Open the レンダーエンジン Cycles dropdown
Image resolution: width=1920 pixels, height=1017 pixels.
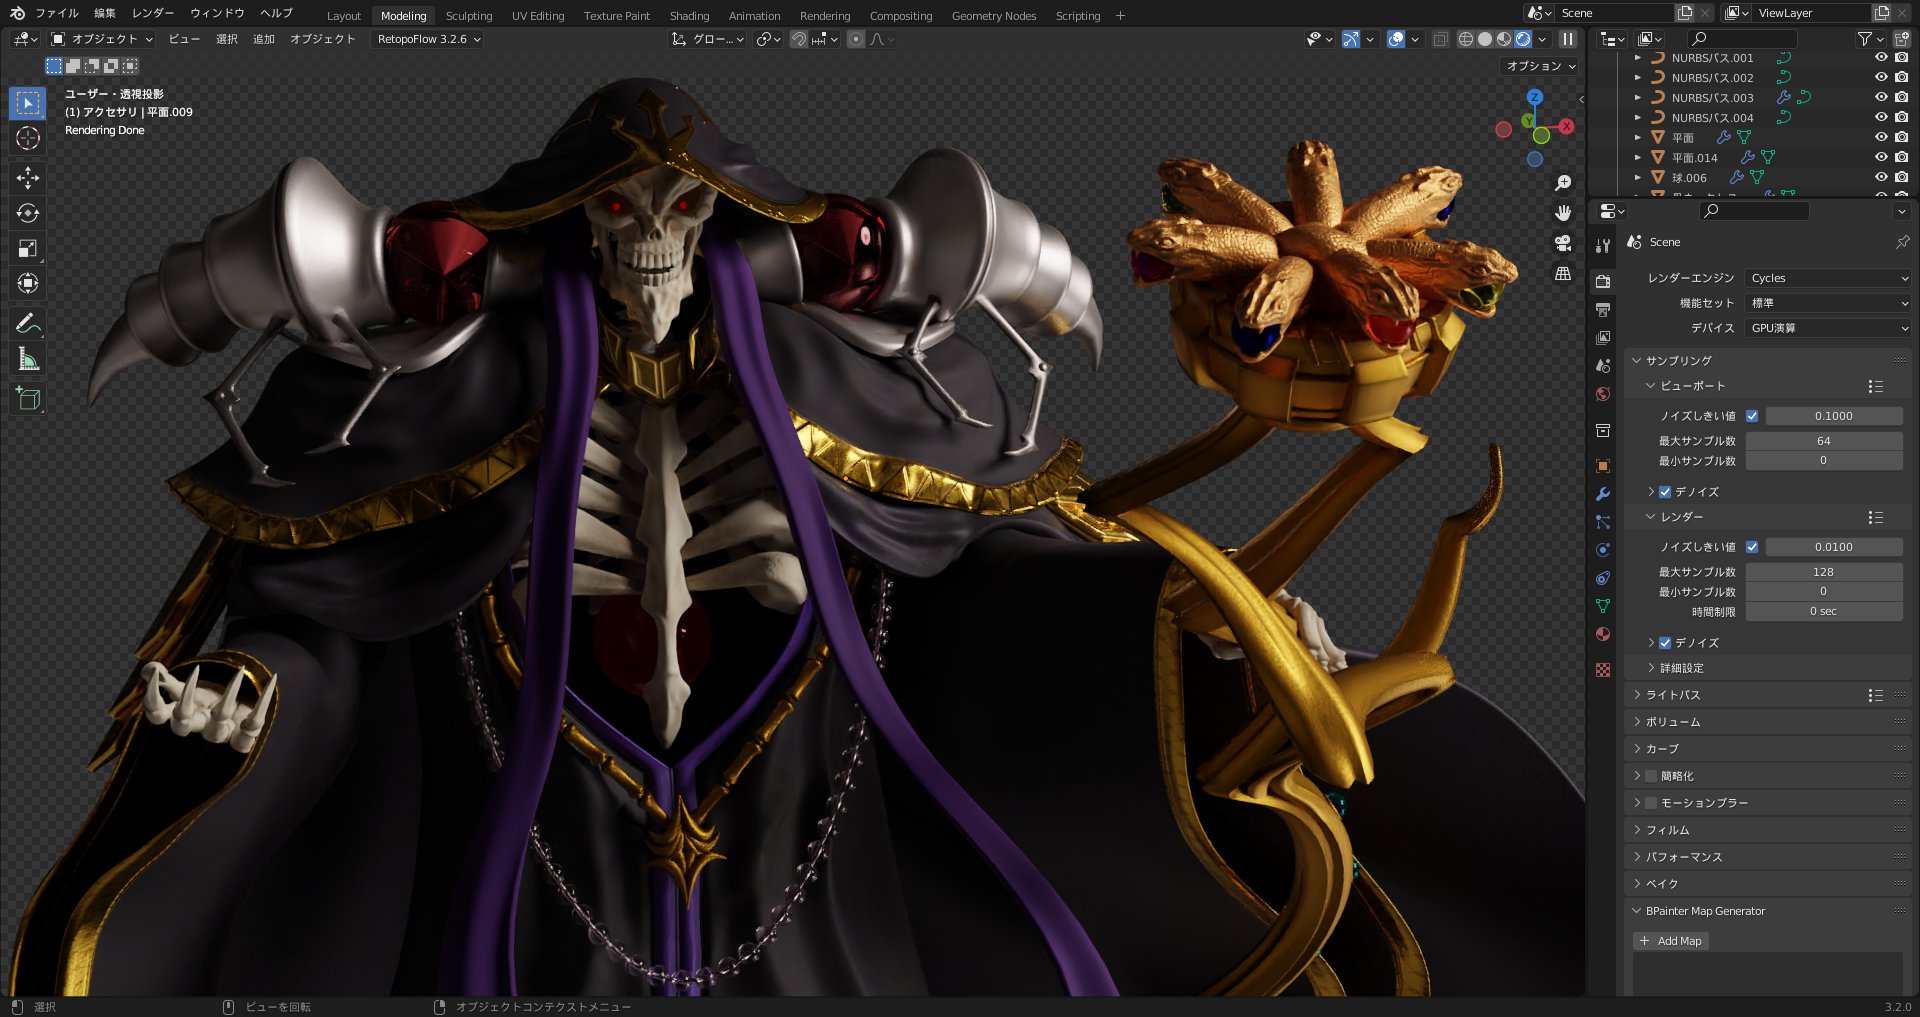pyautogui.click(x=1829, y=278)
